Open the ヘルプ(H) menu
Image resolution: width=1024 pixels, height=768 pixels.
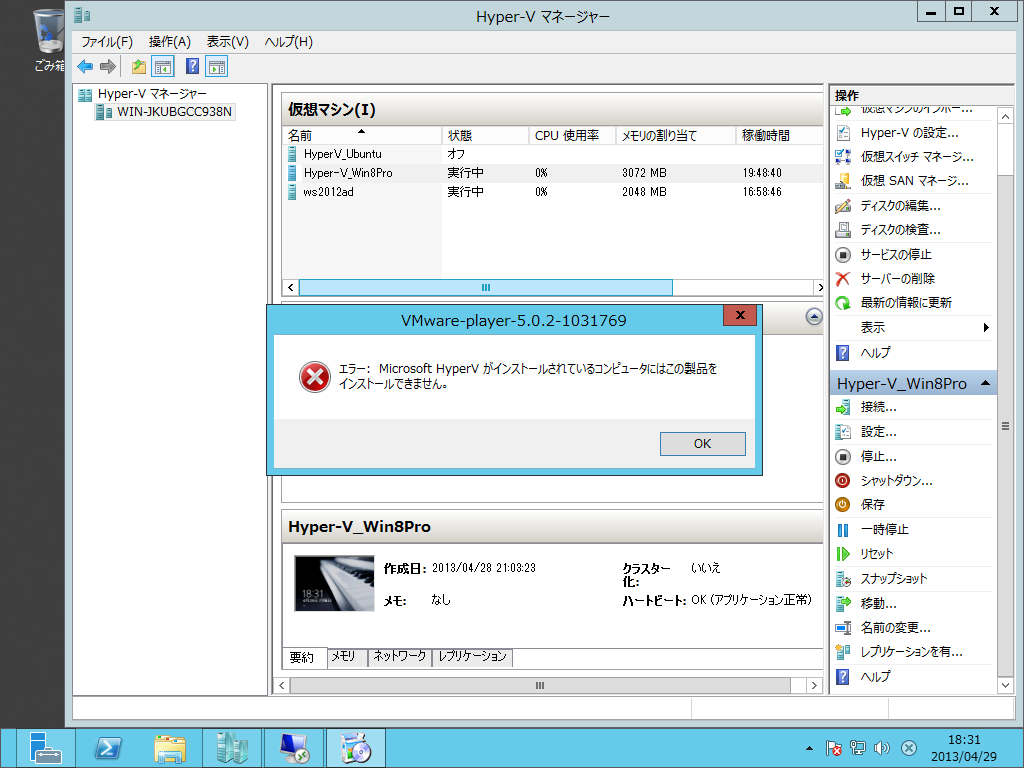pos(289,42)
